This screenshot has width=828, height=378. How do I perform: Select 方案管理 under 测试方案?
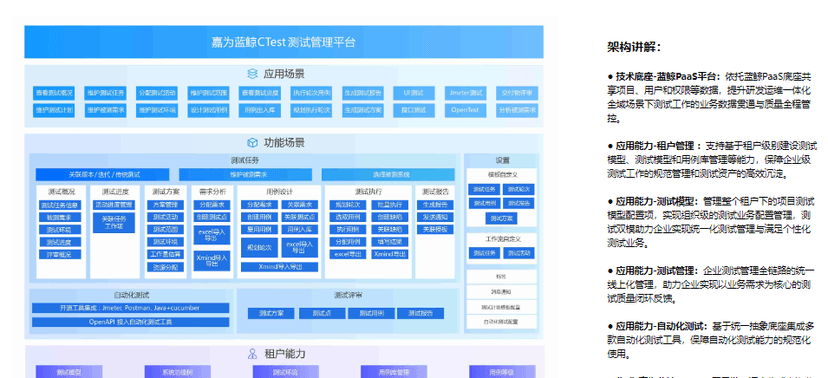coord(166,205)
